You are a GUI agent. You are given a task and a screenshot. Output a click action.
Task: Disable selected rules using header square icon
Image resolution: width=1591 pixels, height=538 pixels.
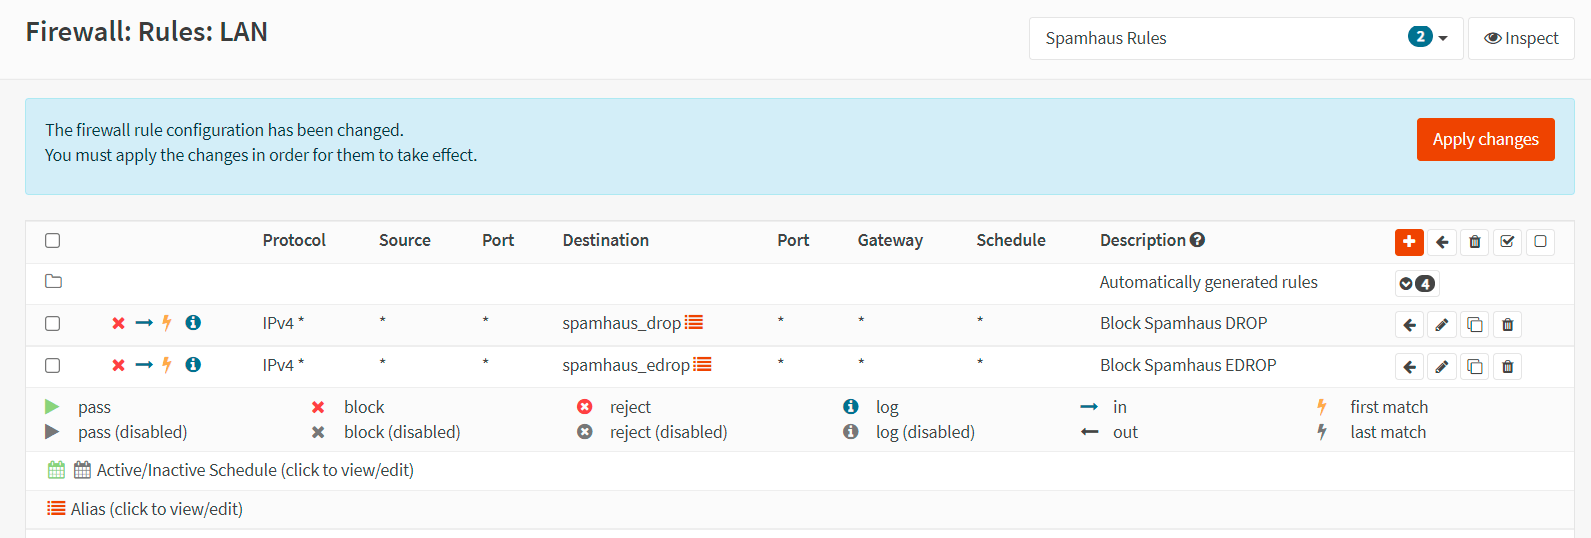[1540, 242]
